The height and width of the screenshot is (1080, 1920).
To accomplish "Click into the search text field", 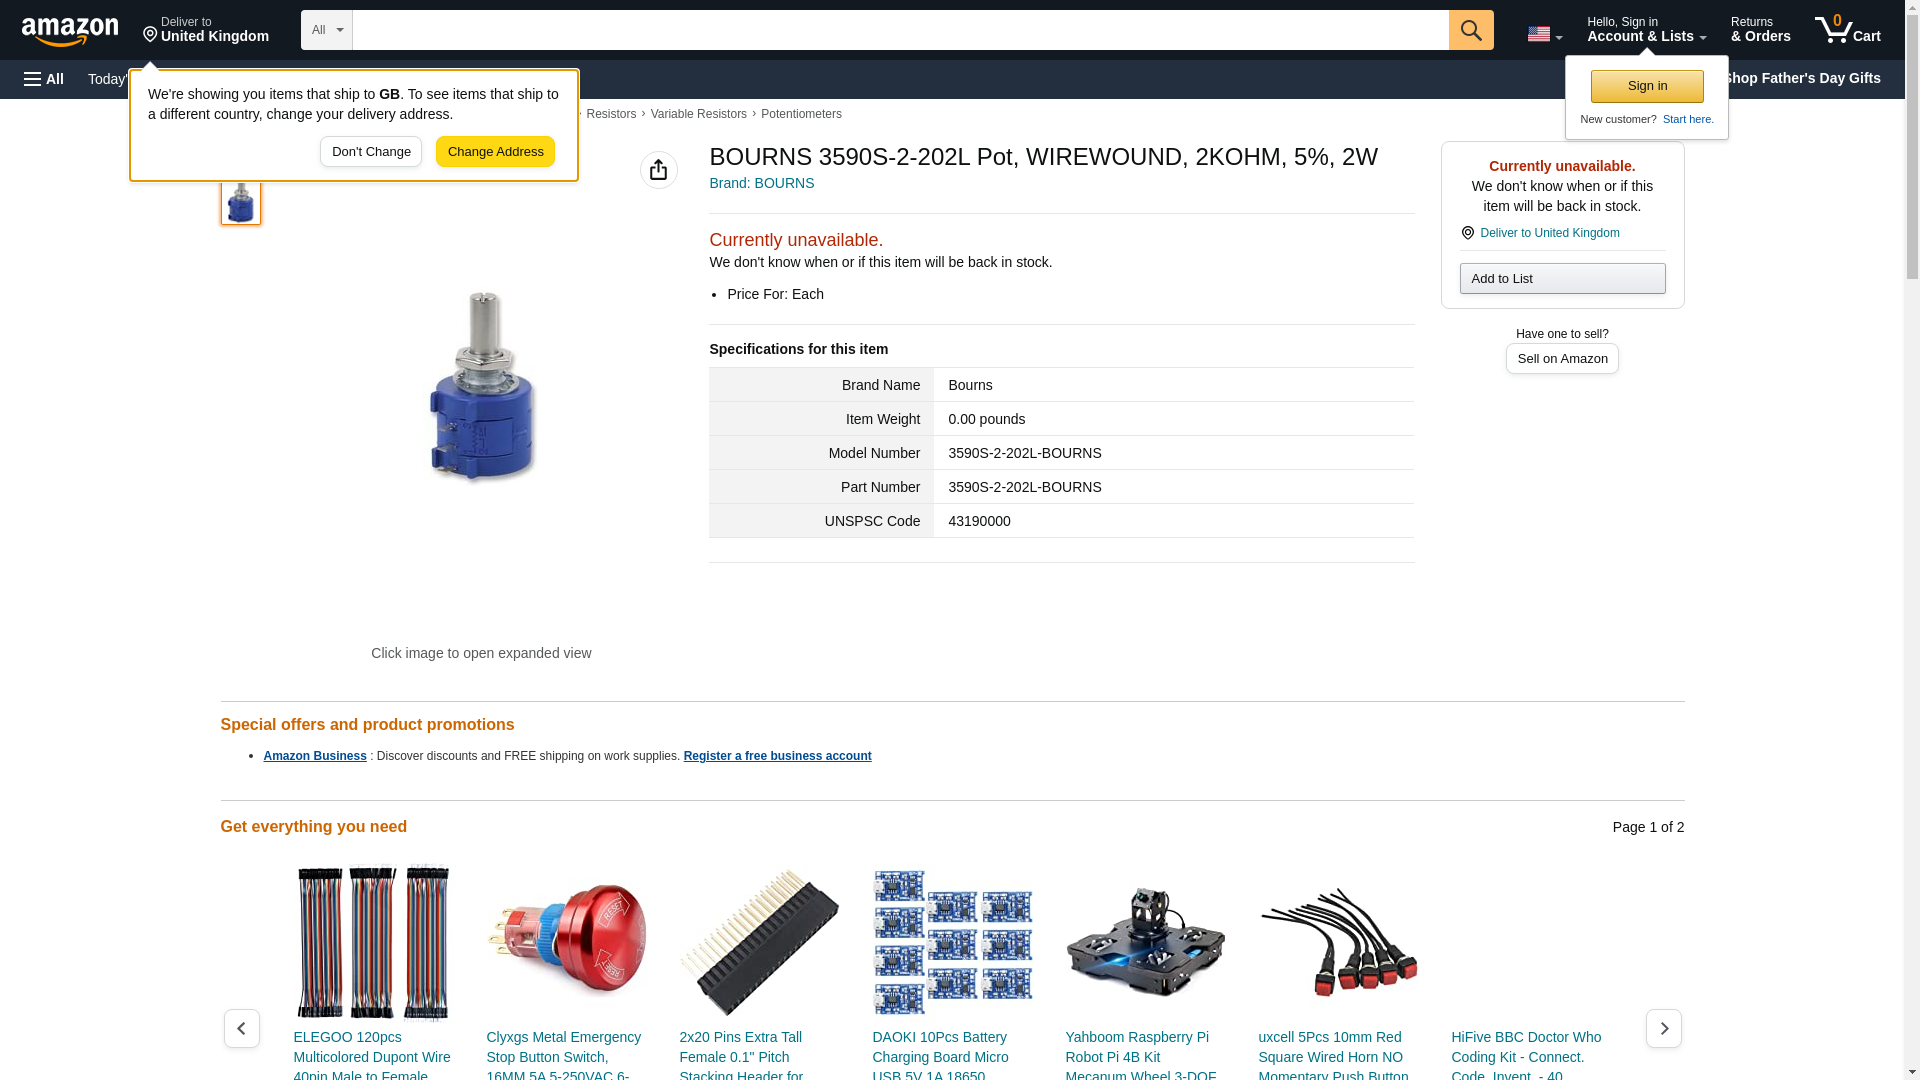I will 900,30.
